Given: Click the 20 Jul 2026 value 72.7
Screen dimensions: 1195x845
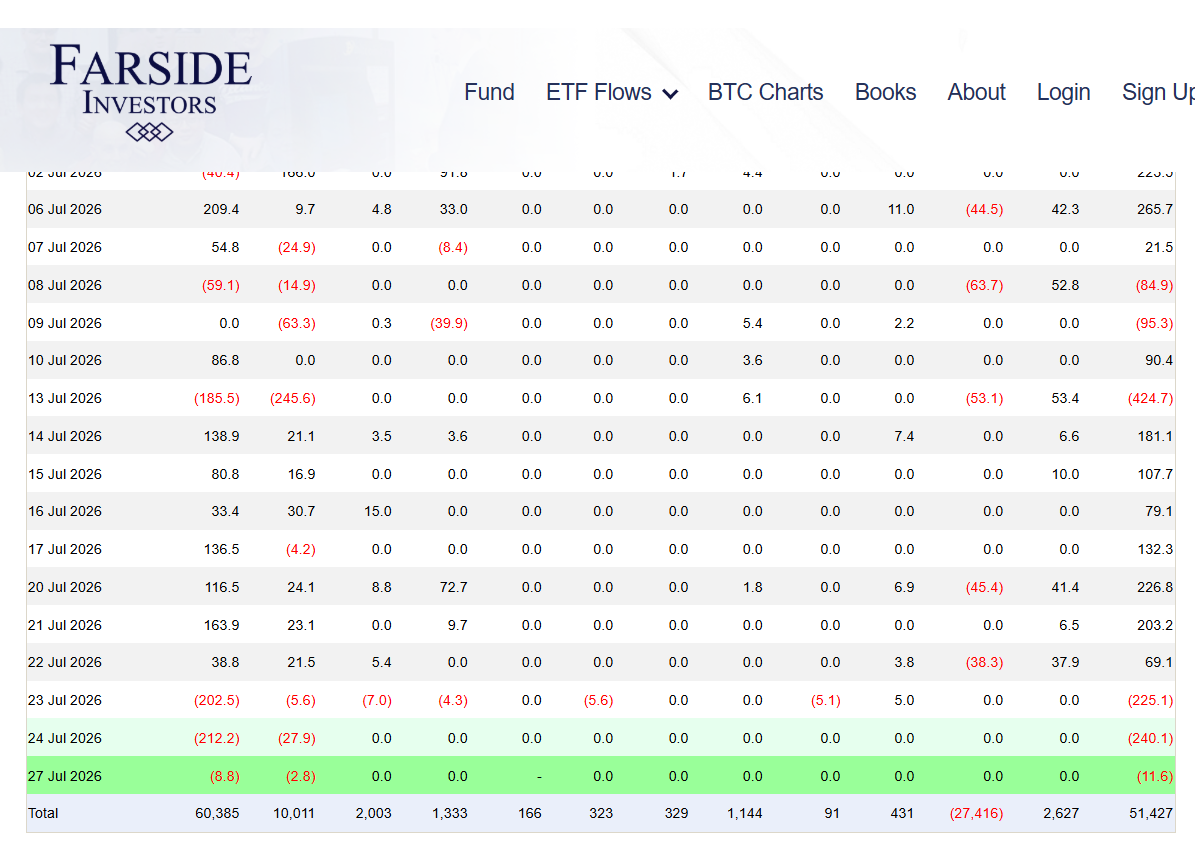Looking at the screenshot, I should 453,587.
